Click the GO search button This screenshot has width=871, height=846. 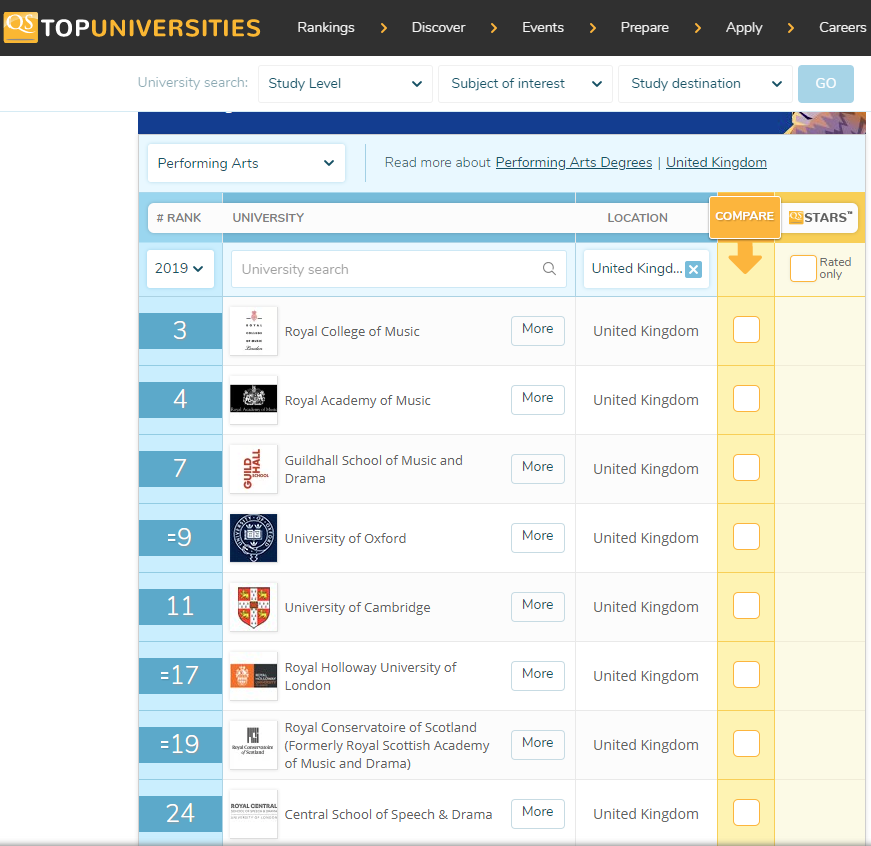825,84
